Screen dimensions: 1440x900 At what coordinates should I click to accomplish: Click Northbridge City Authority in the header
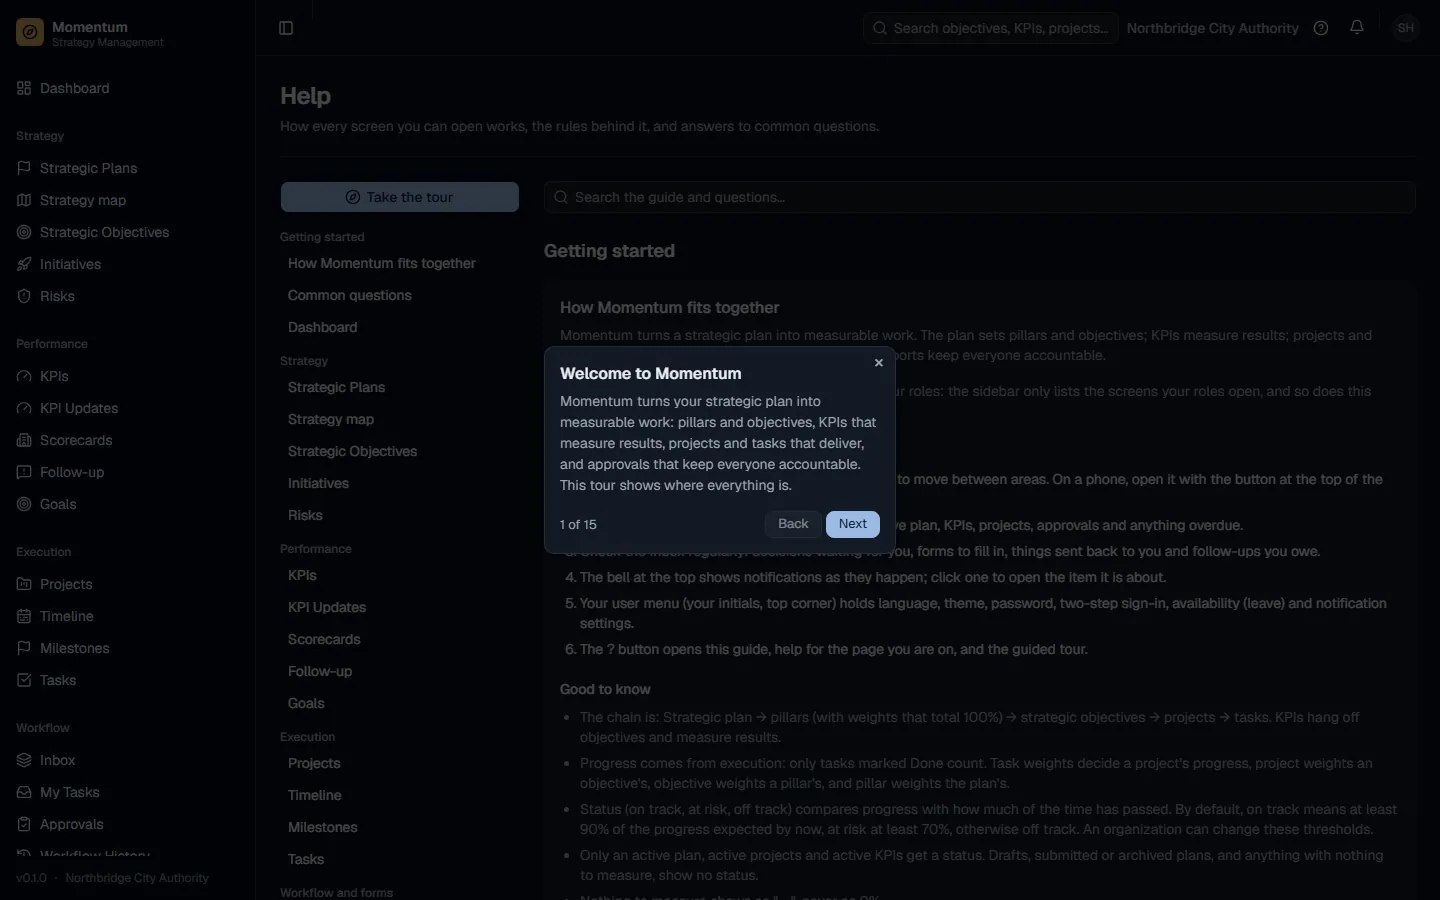(x=1212, y=28)
